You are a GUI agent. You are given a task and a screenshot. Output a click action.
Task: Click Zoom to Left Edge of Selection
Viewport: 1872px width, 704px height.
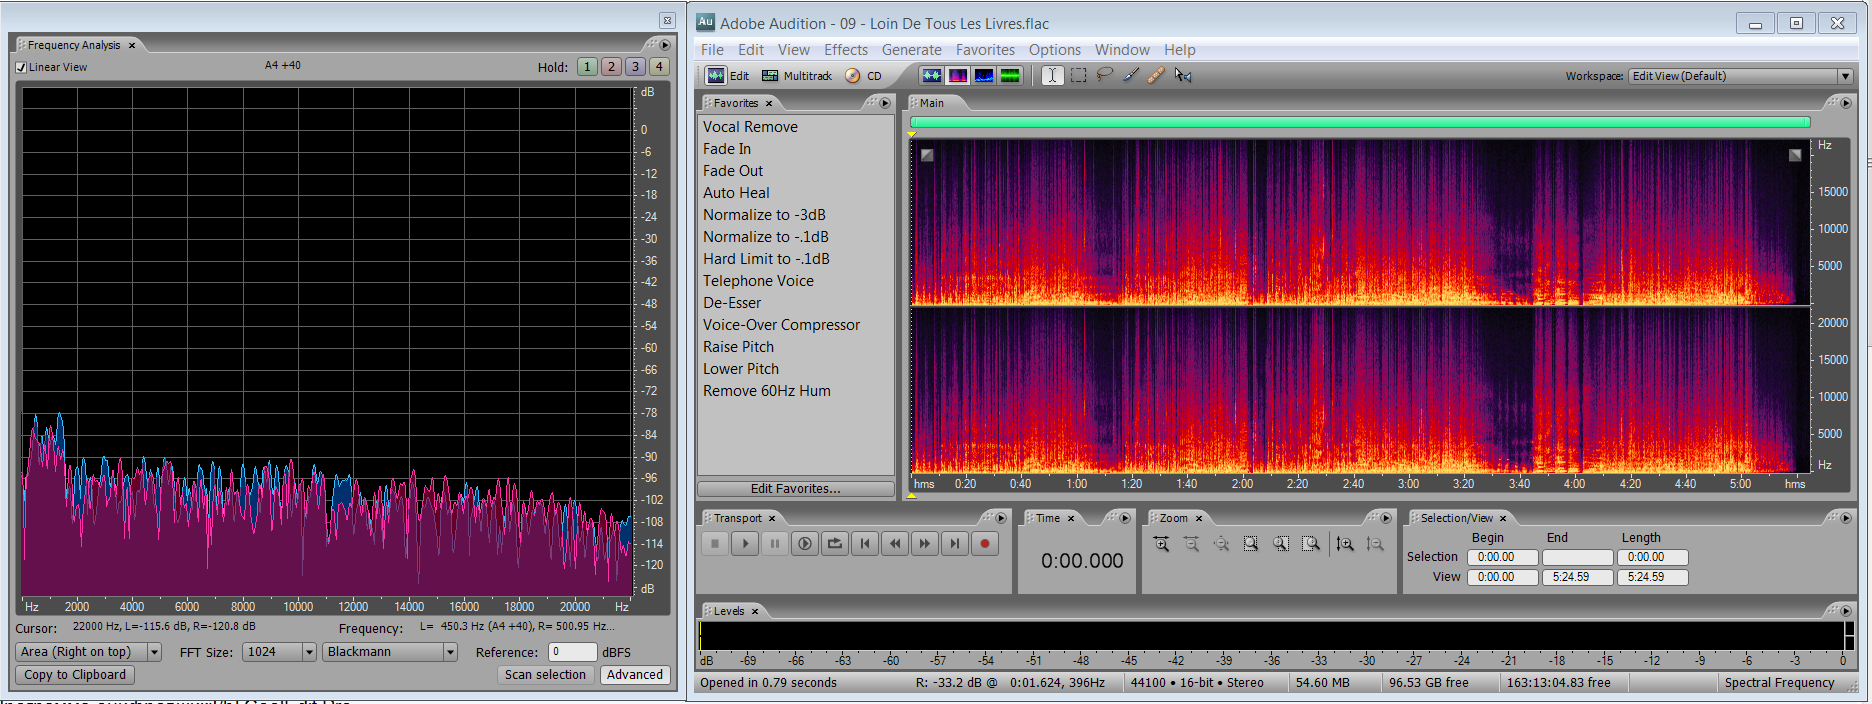1281,544
